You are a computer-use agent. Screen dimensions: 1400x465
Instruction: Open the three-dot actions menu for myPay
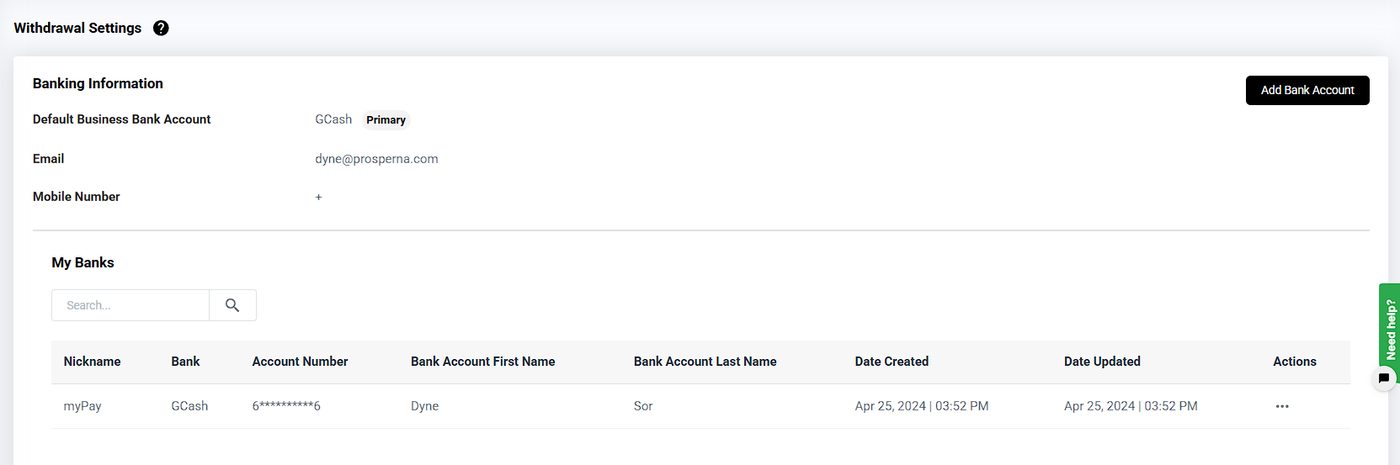coord(1282,406)
